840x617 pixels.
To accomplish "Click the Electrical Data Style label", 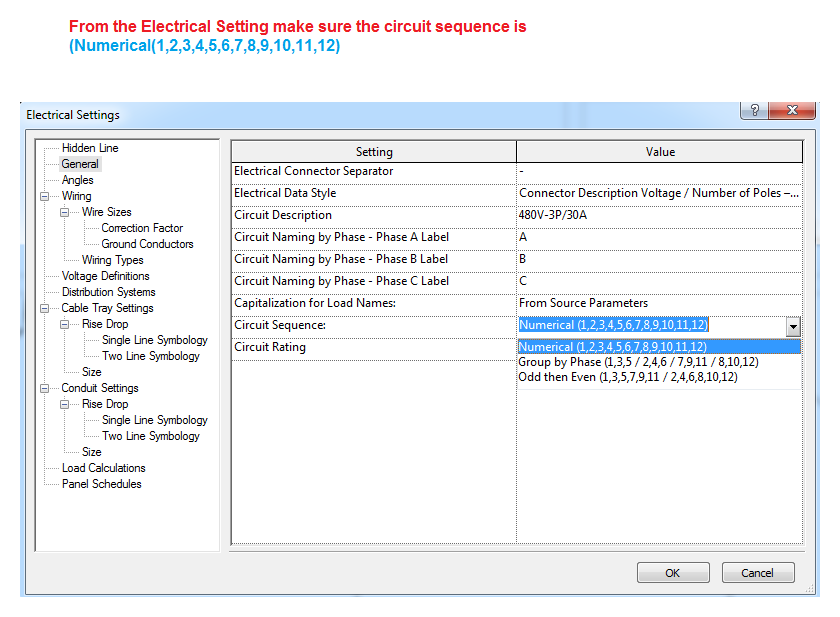I will [x=285, y=193].
